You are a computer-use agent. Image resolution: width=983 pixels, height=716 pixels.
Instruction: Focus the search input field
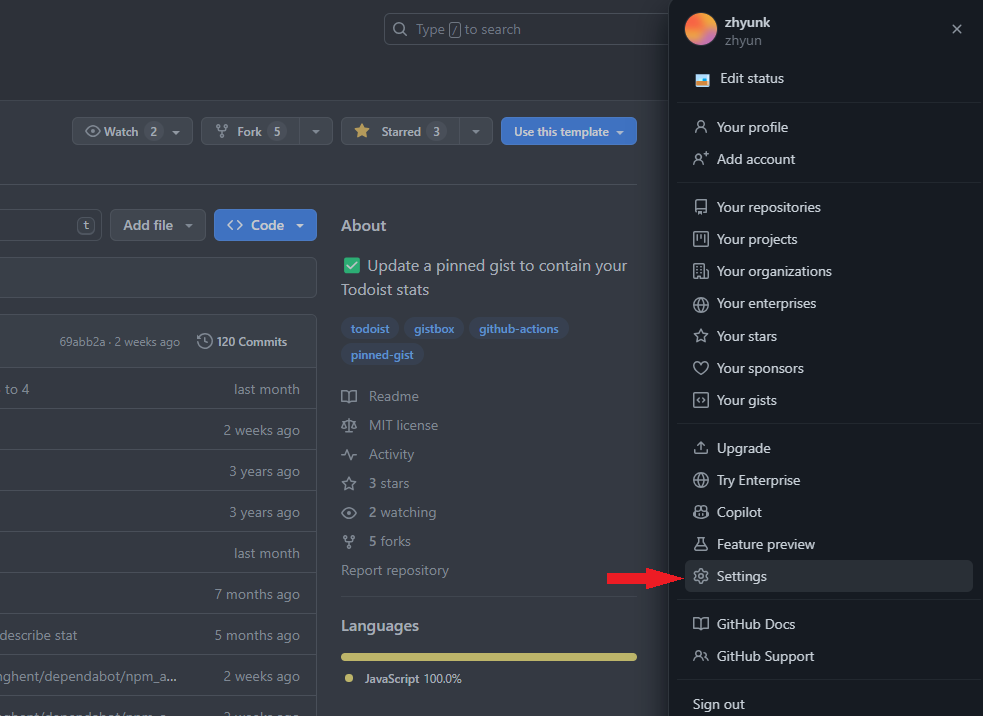pyautogui.click(x=527, y=29)
